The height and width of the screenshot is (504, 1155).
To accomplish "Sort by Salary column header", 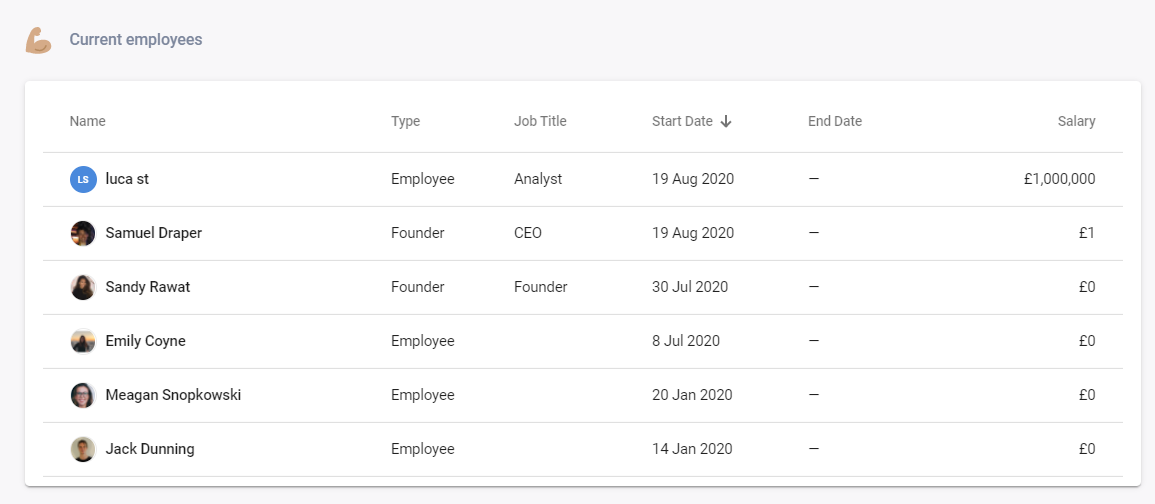I will [x=1076, y=121].
